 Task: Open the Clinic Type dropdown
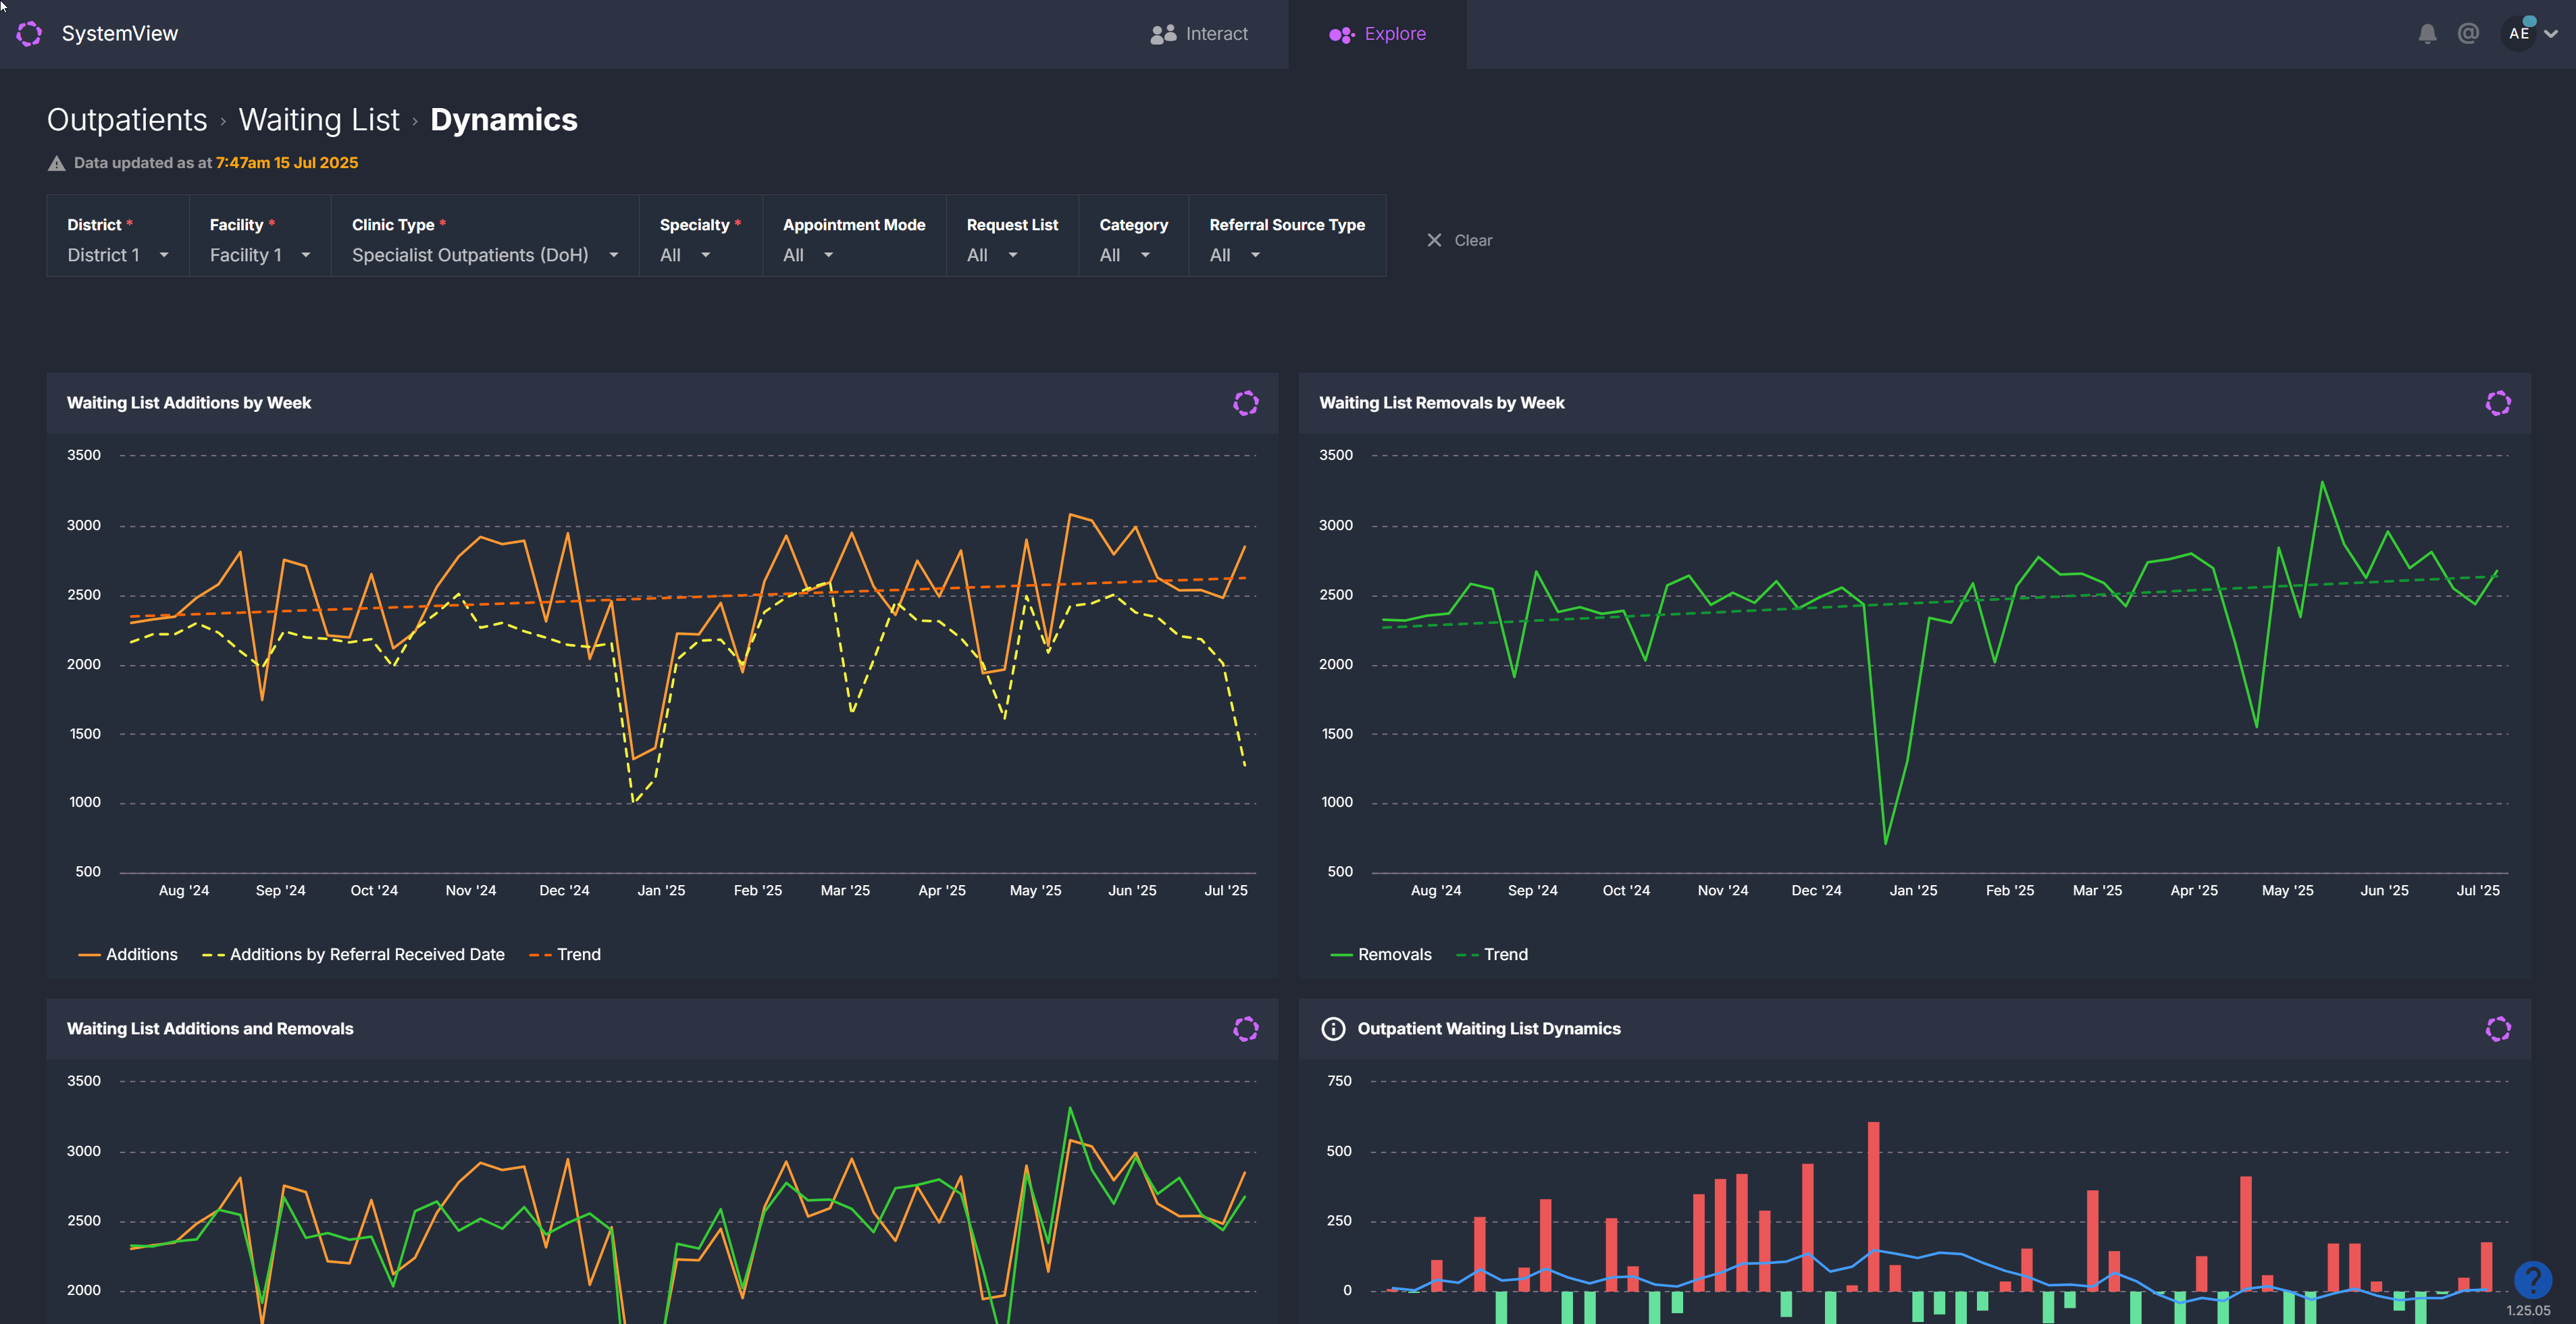coord(485,236)
